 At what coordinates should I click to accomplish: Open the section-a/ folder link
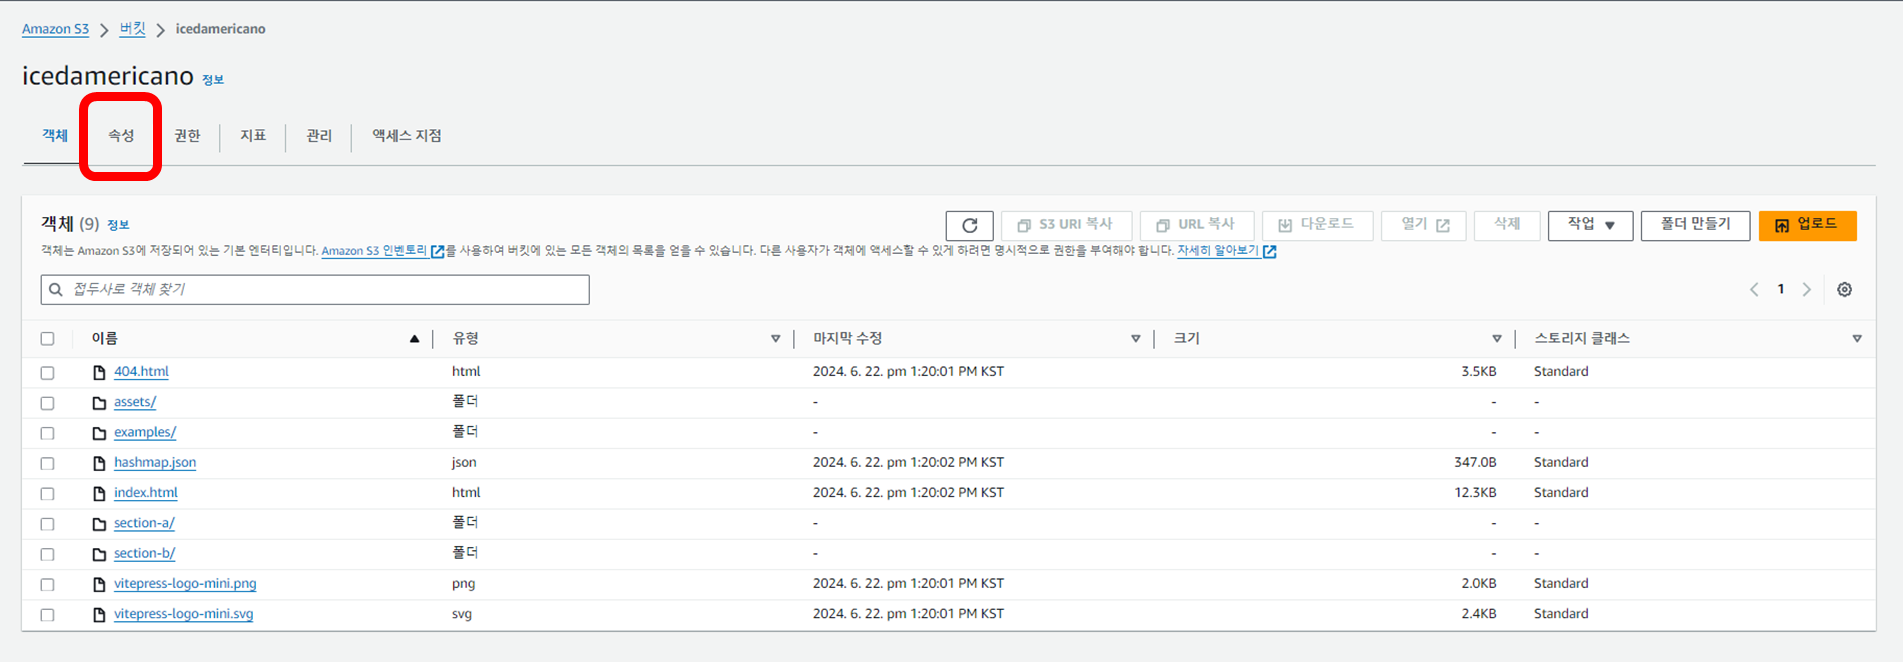pos(144,523)
